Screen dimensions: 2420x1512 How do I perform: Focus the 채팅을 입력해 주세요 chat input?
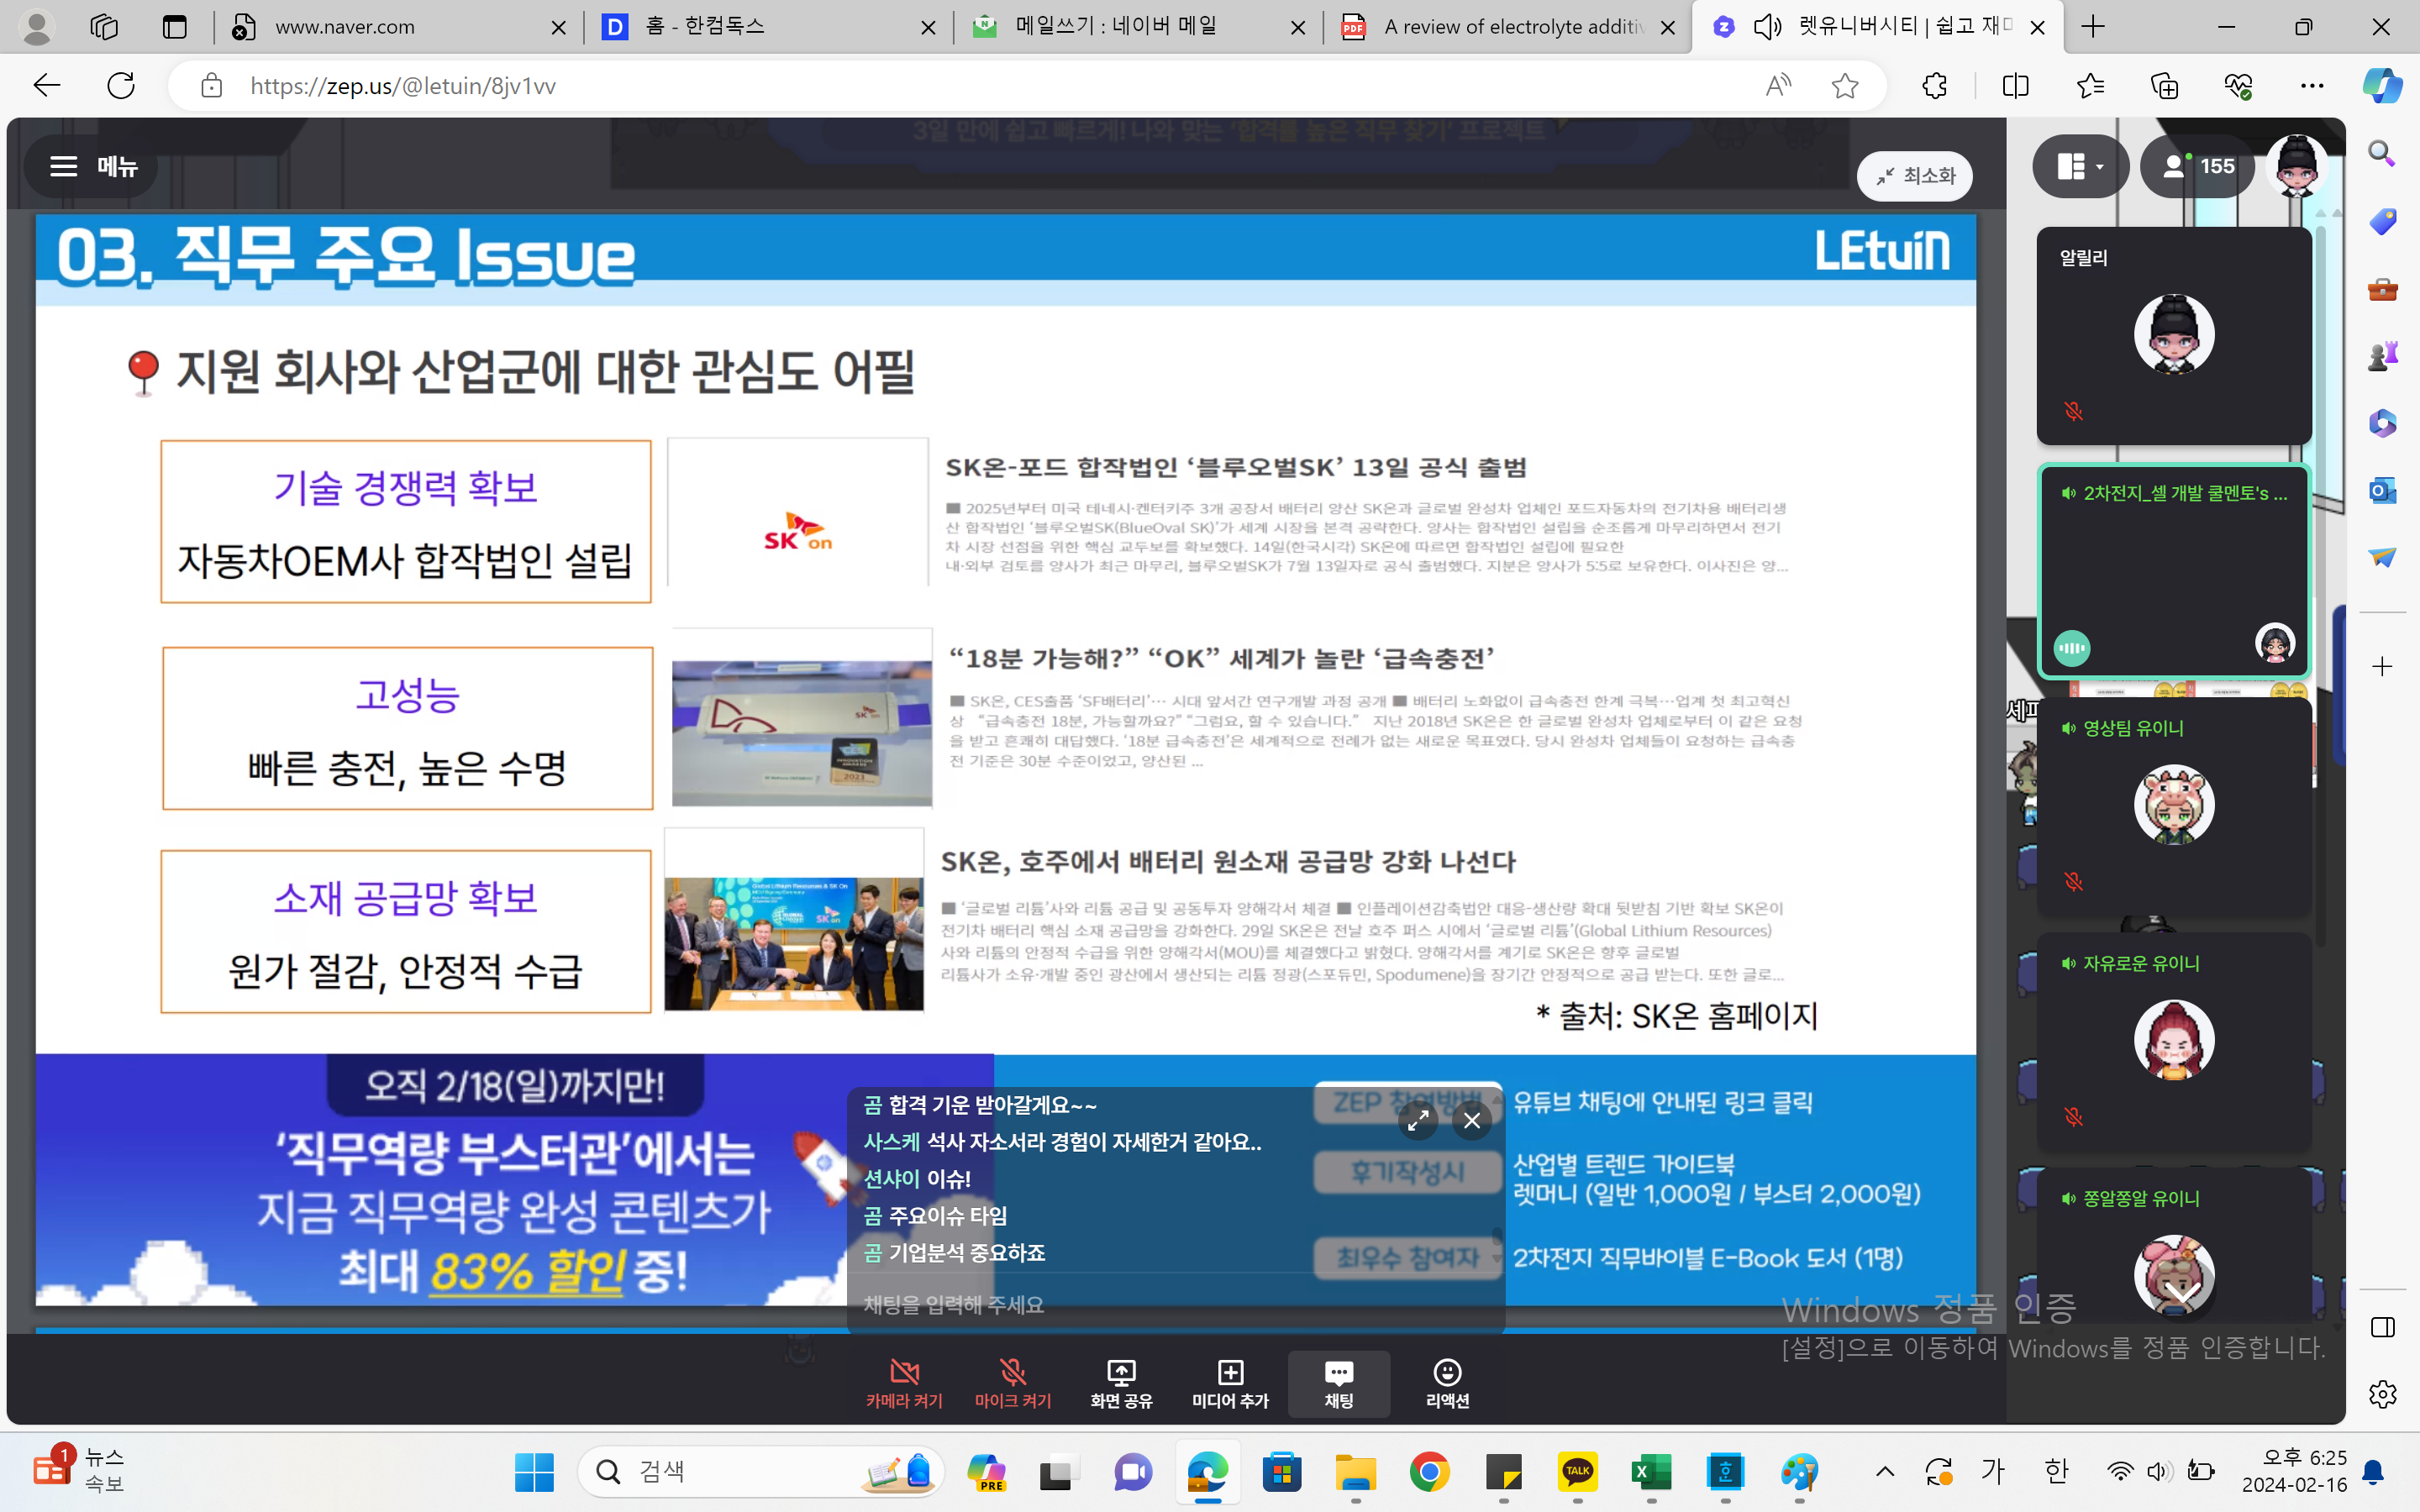pos(1175,1305)
